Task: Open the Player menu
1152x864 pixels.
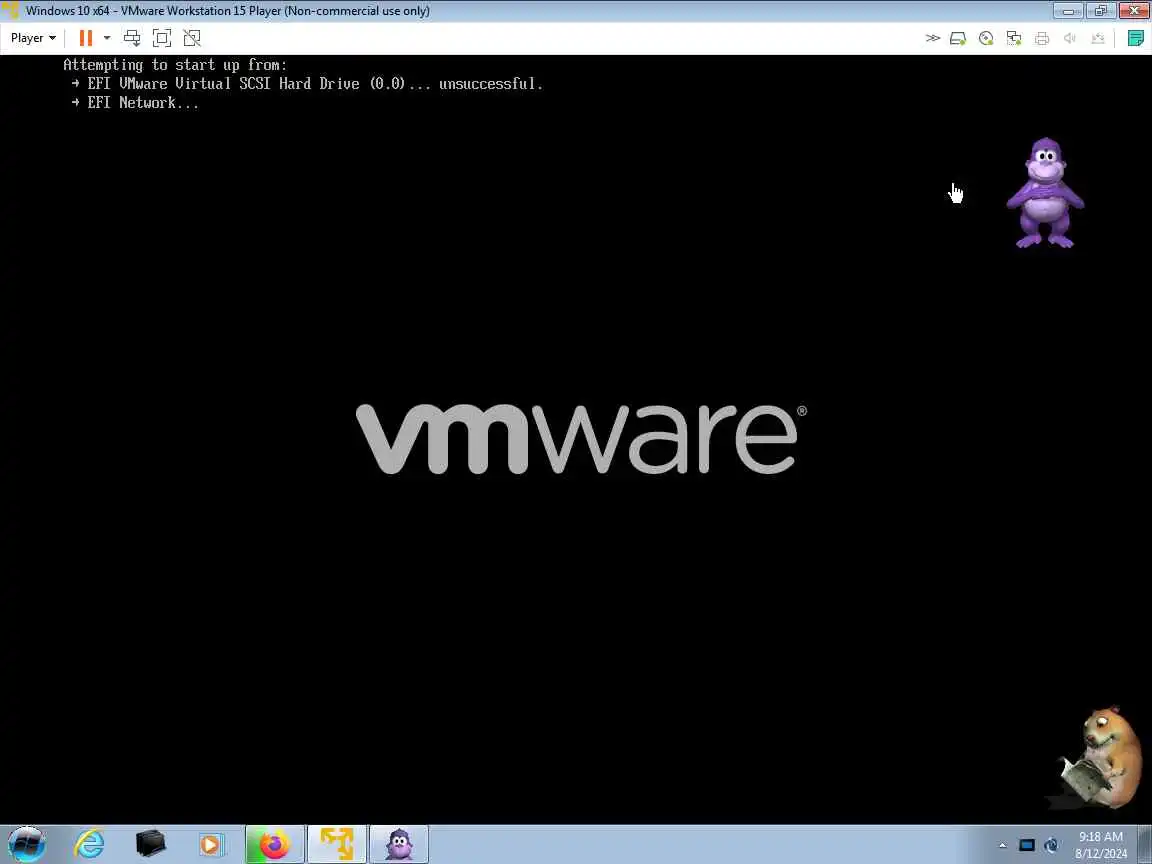Action: [x=33, y=38]
